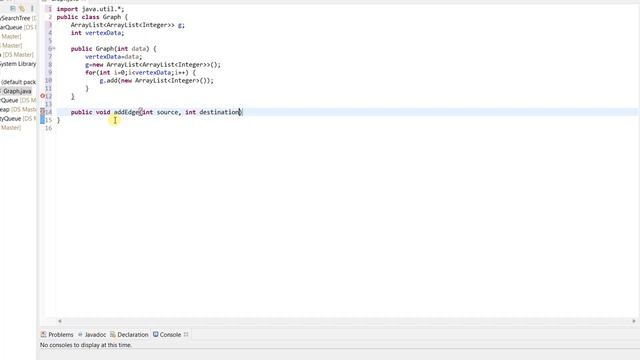Select the arQueue [DS project row

pyautogui.click(x=18, y=27)
